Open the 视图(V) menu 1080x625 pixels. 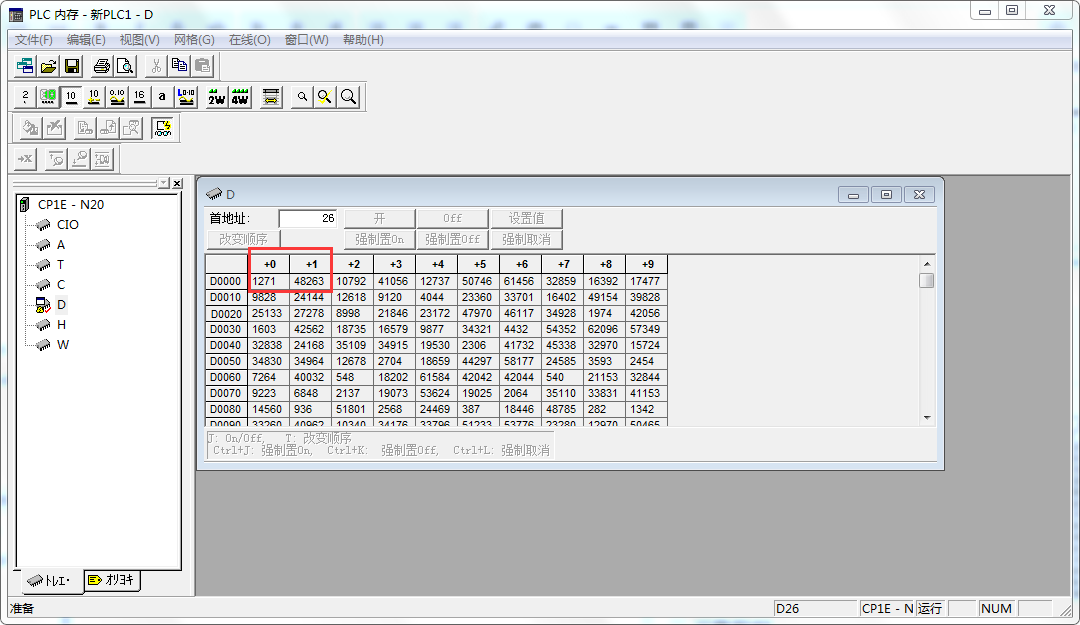click(x=140, y=40)
